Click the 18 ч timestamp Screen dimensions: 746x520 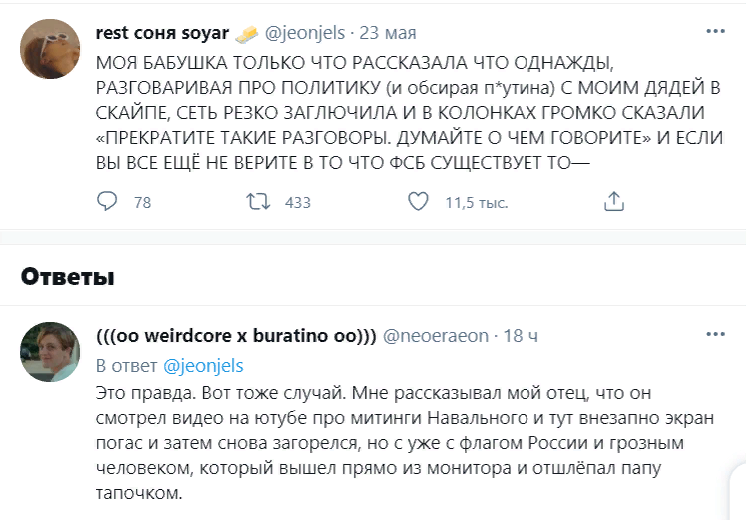[x=520, y=336]
